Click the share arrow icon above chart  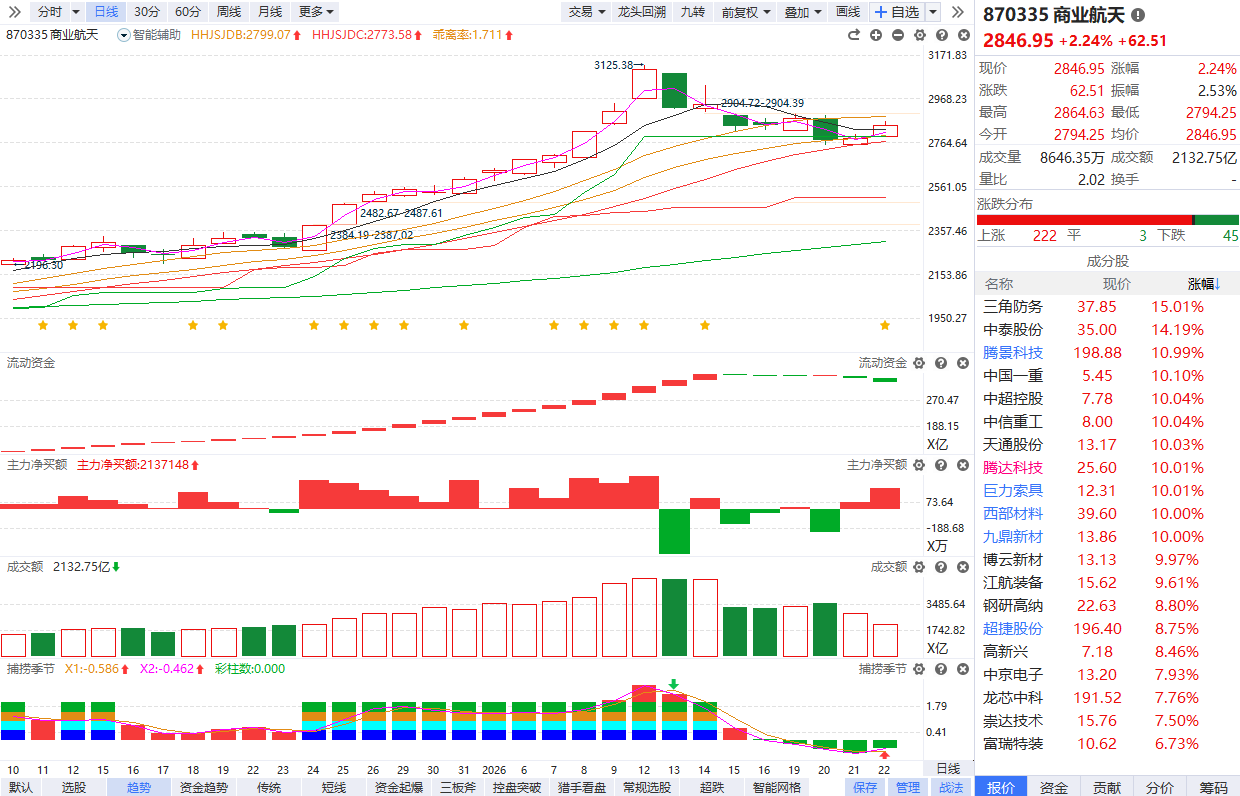854,35
